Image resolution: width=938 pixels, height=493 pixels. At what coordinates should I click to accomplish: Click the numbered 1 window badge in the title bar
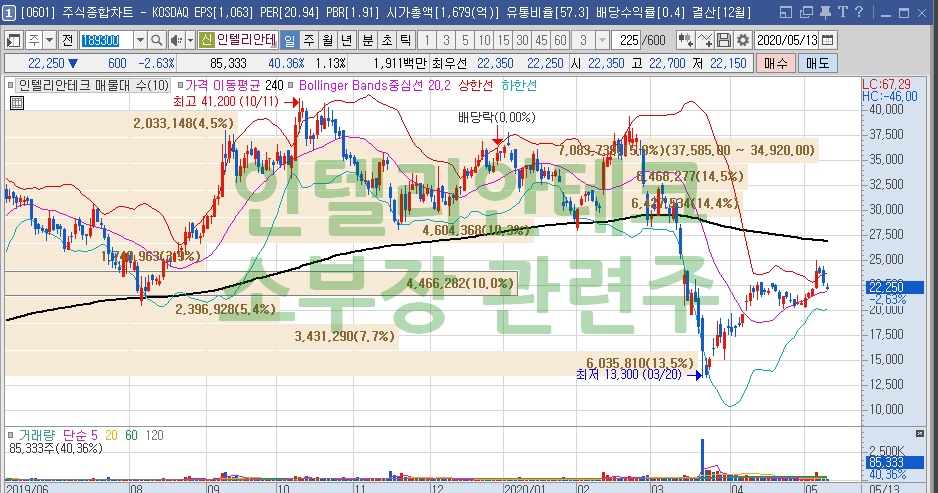(9, 13)
